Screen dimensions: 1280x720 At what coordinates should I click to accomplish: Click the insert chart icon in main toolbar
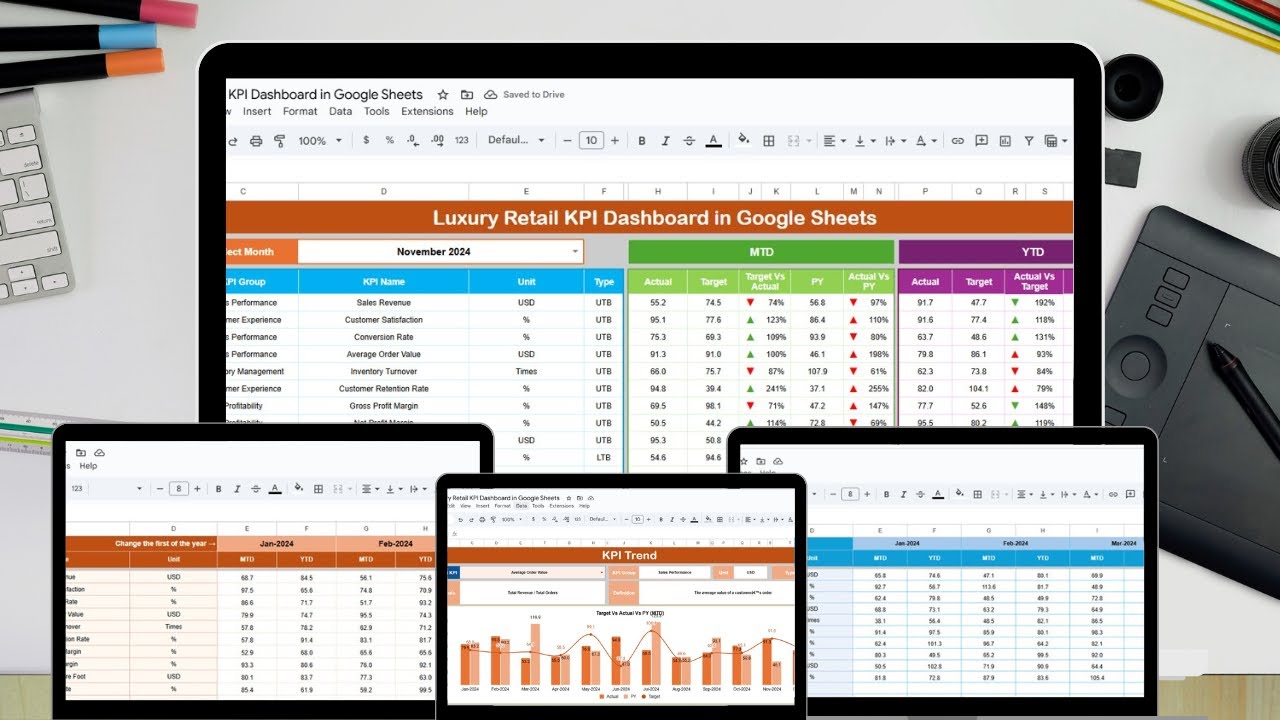1005,141
